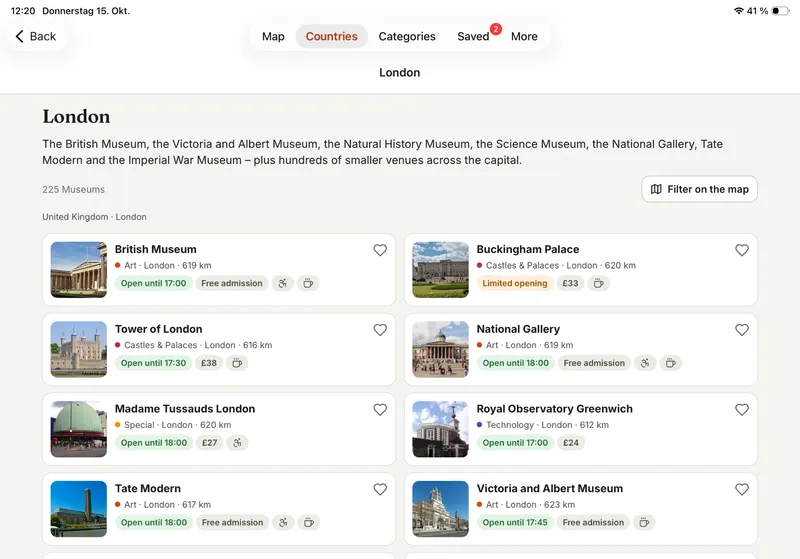
Task: Tap the battery indicator in status bar
Action: coord(780,11)
